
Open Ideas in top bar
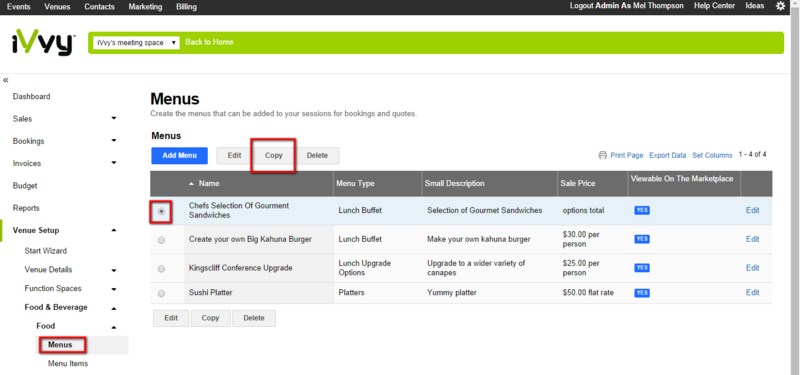(x=755, y=6)
